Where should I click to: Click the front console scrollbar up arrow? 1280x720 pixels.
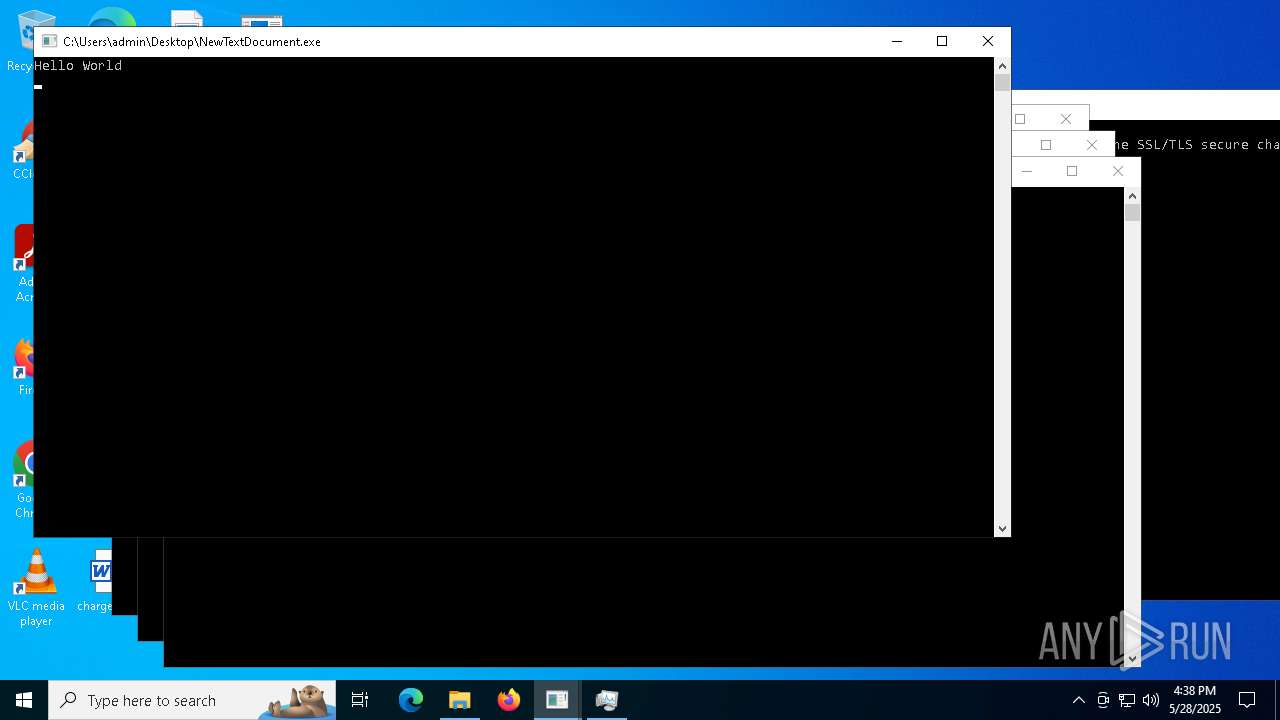1002,65
